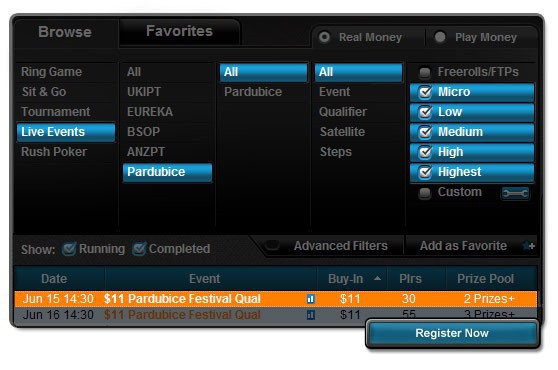Filter by Satellite type
This screenshot has width=558, height=370.
click(x=359, y=132)
